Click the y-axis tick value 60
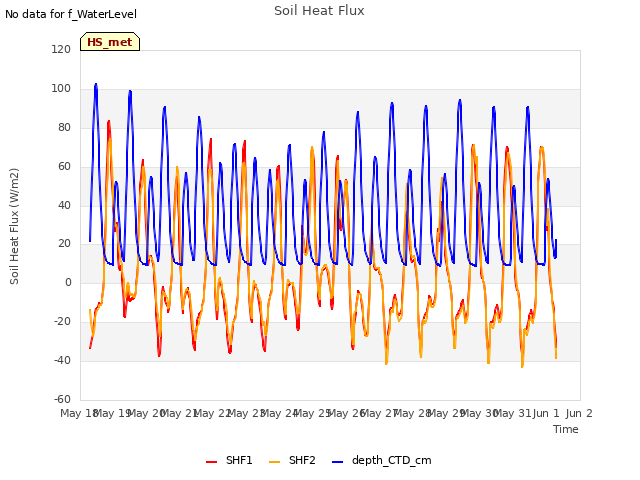 point(64,166)
